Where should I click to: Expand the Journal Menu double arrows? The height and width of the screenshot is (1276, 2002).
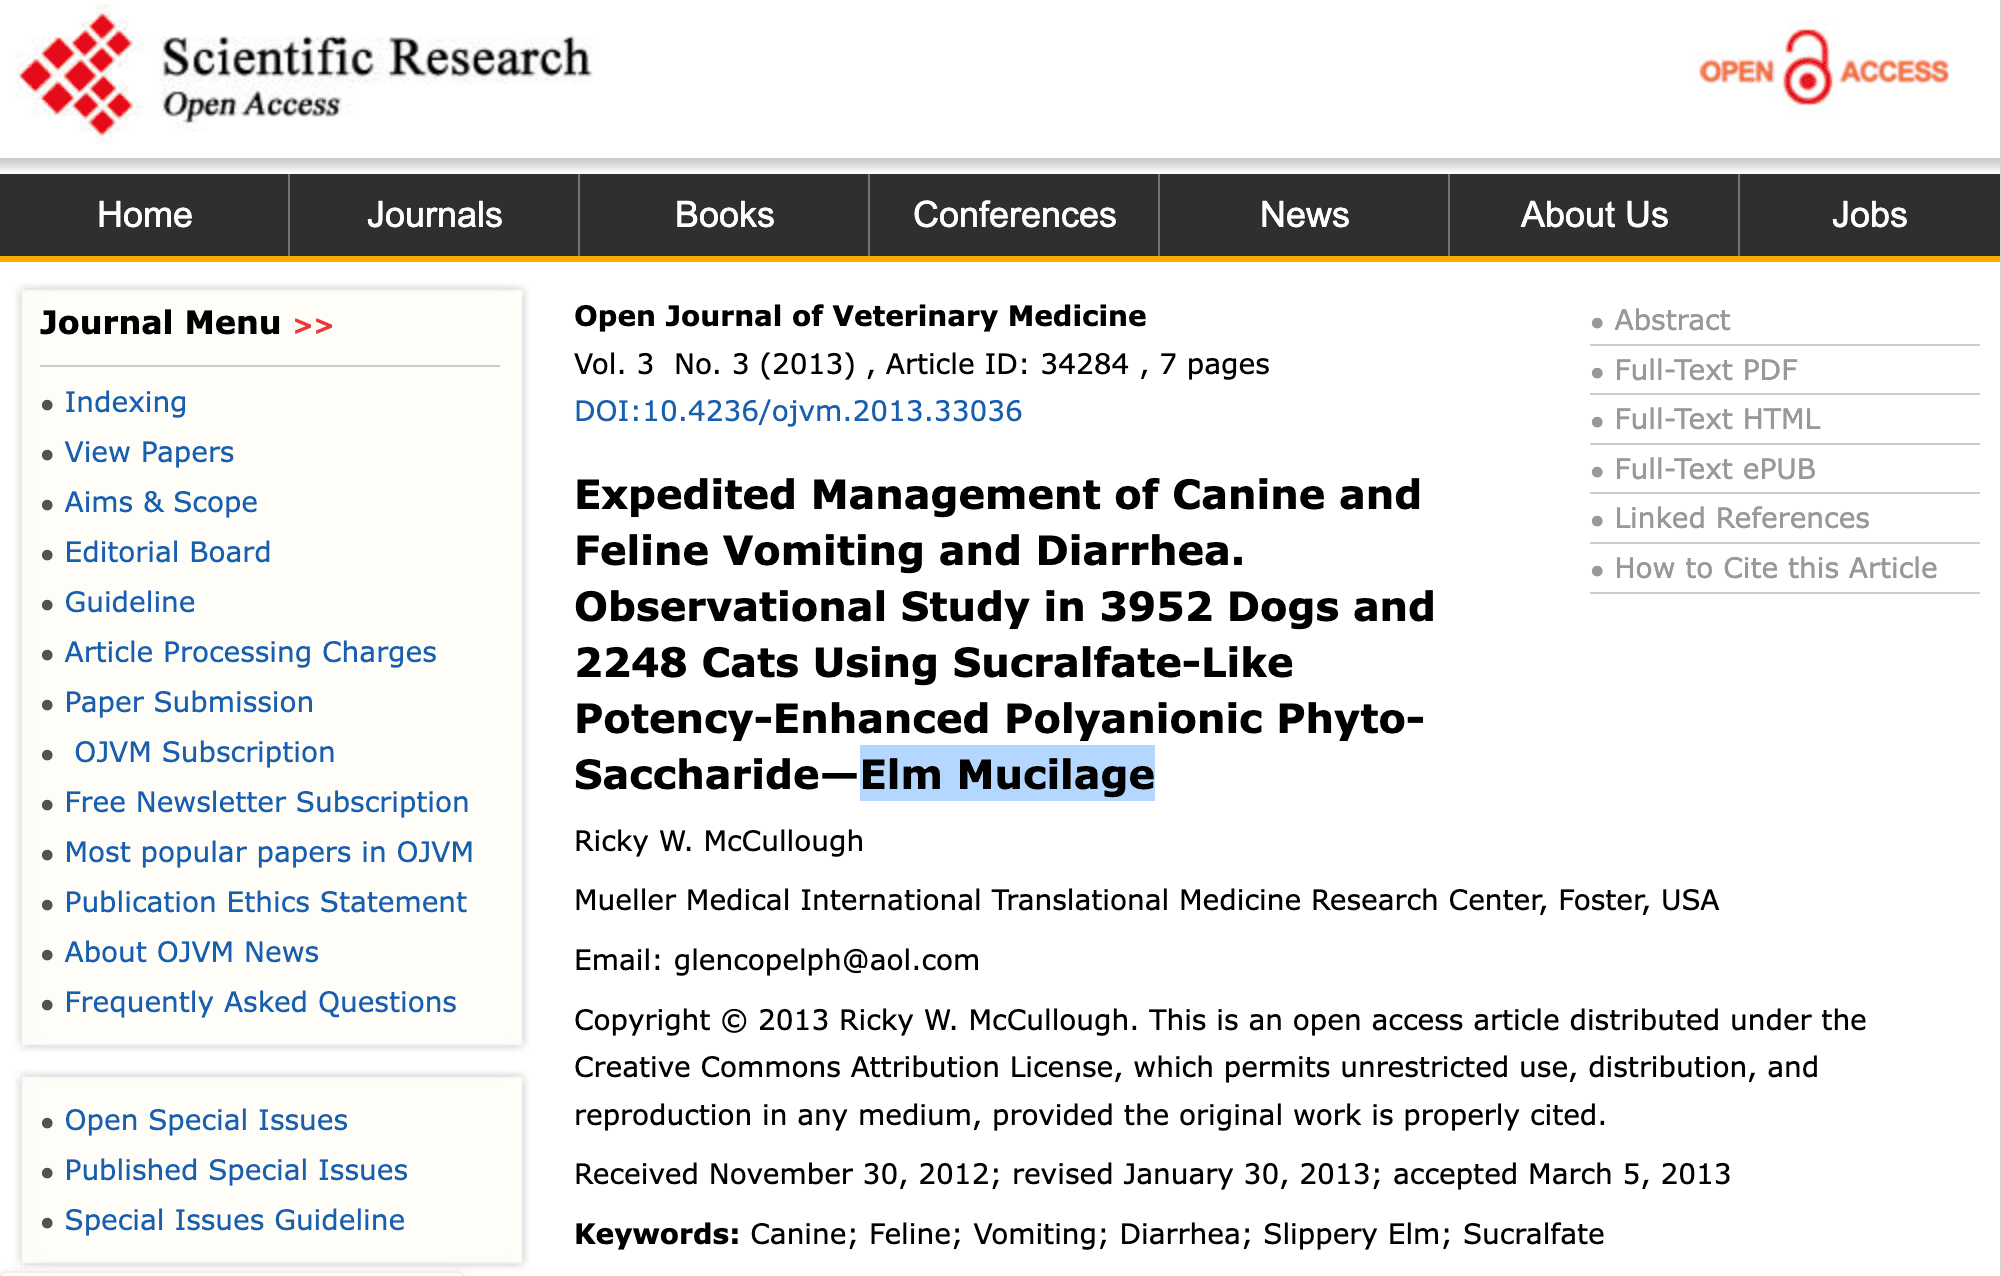pos(313,326)
